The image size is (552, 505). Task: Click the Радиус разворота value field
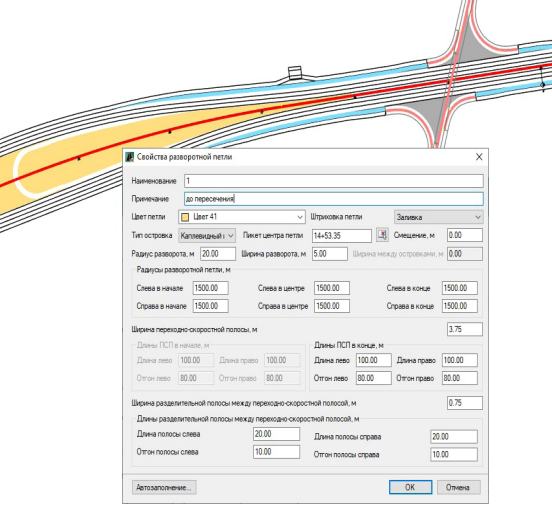tap(218, 254)
